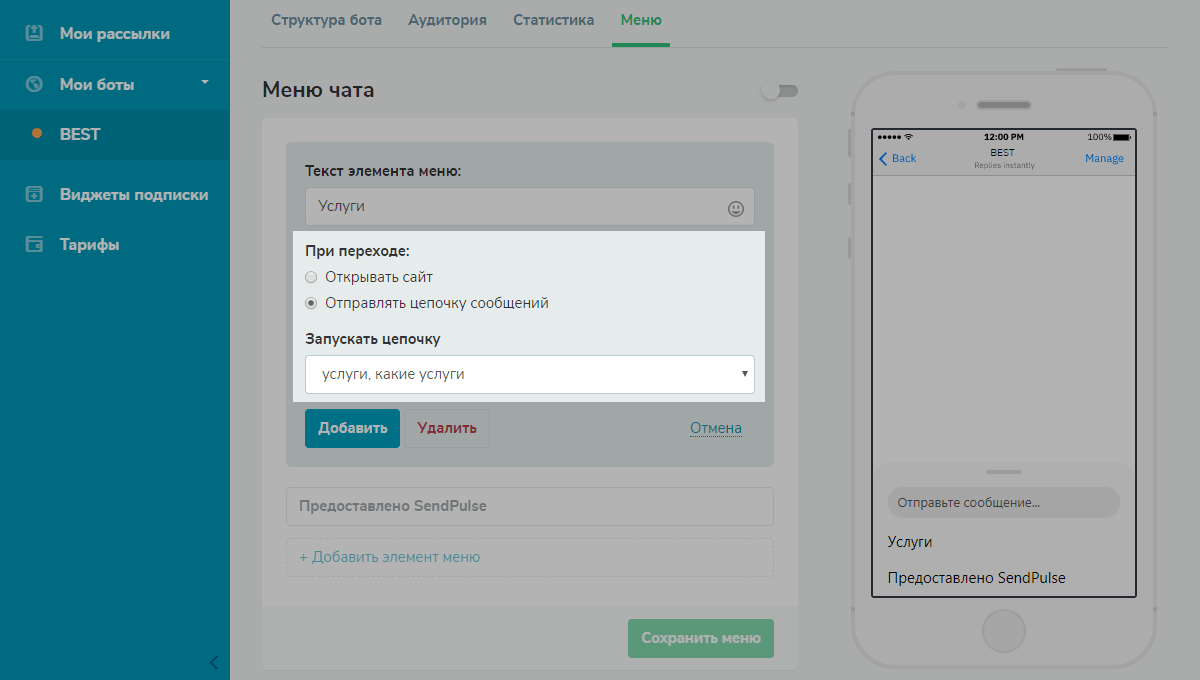1200x680 pixels.
Task: Click the orange dot beside BEST bot
Action: pos(37,133)
